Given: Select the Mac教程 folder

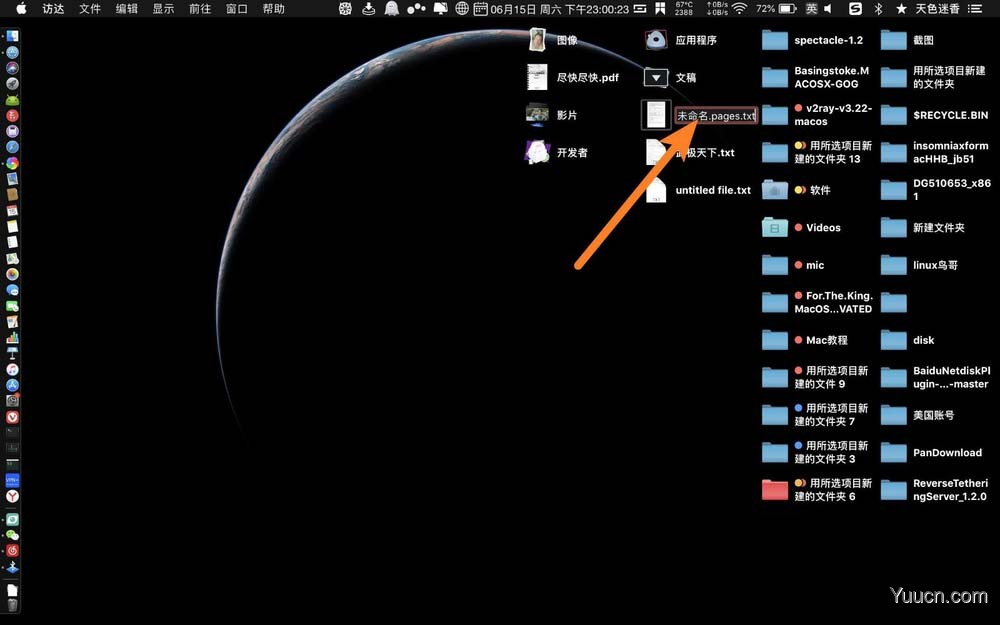Looking at the screenshot, I should [775, 341].
